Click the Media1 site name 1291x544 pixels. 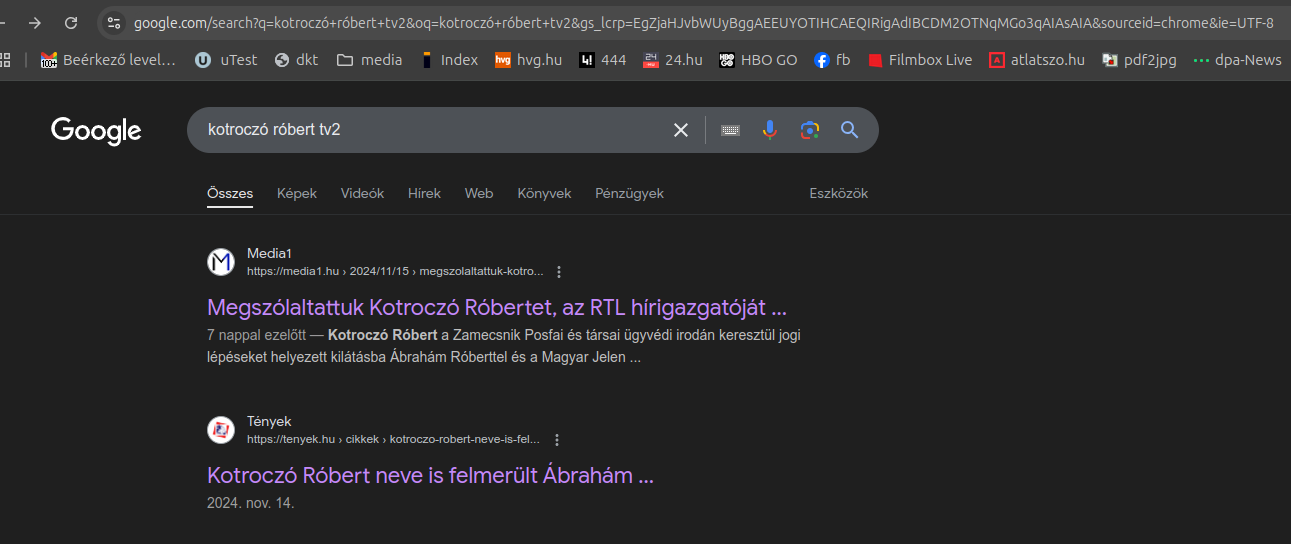coord(270,254)
